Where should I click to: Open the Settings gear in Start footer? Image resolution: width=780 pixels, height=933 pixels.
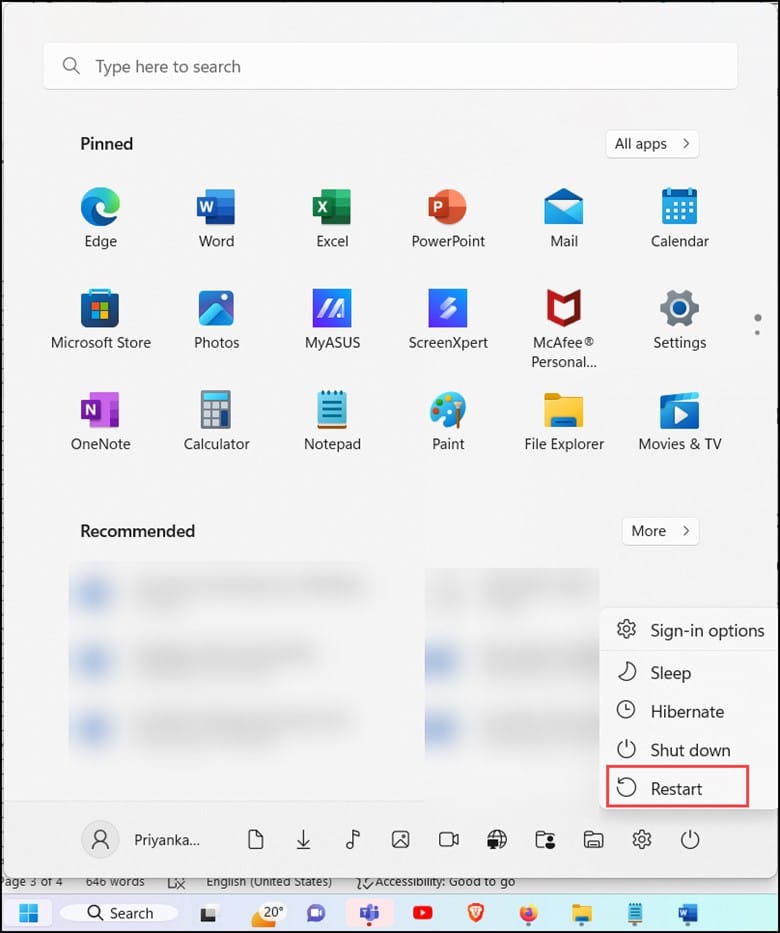click(x=641, y=840)
